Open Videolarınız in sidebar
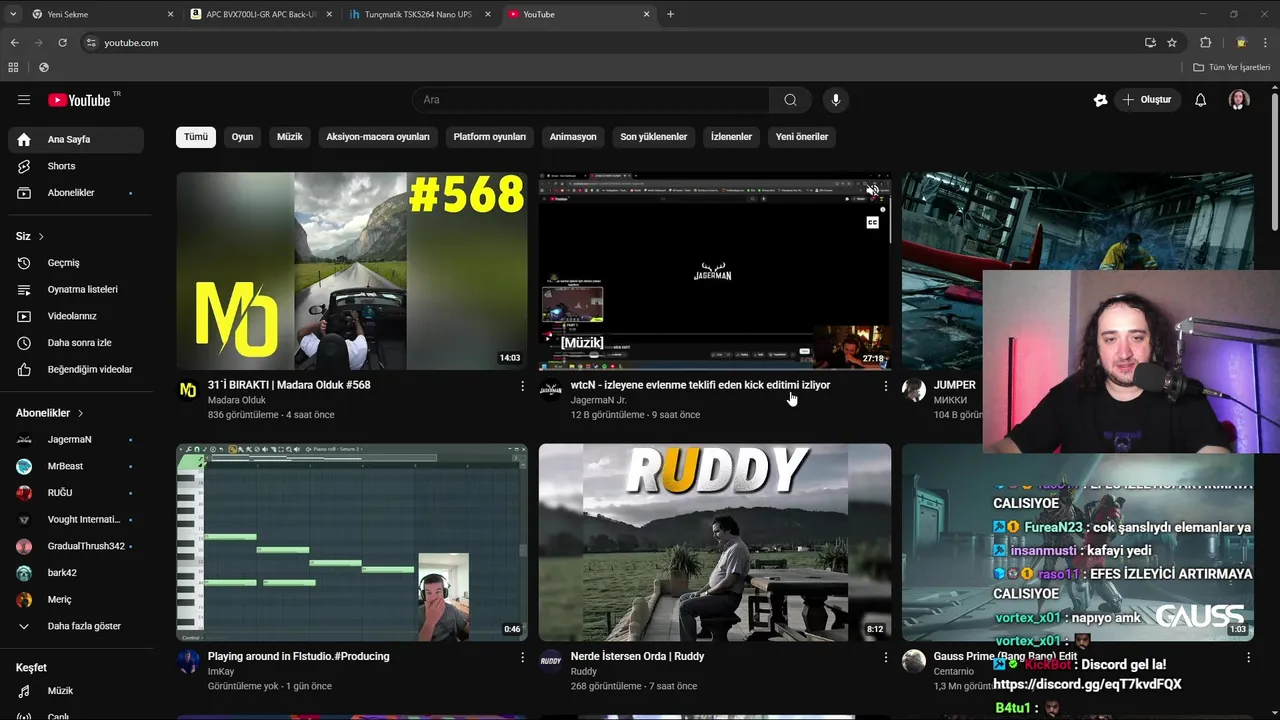Viewport: 1280px width, 720px height. [76, 316]
